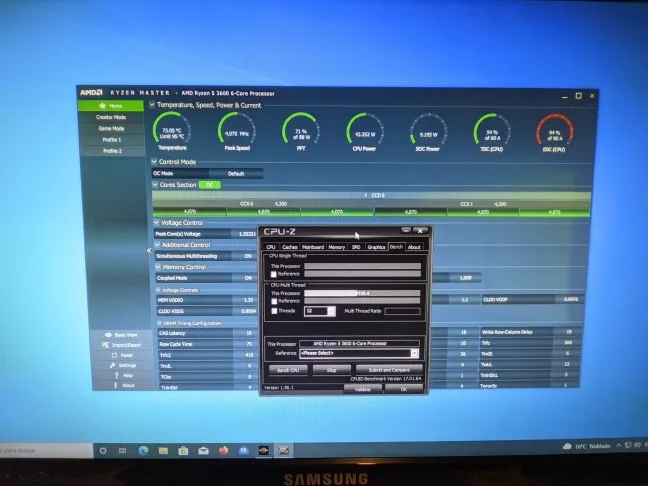Screen dimensions: 648x486
Task: Click Bench CPU button in CPU-Z
Action: pos(288,370)
